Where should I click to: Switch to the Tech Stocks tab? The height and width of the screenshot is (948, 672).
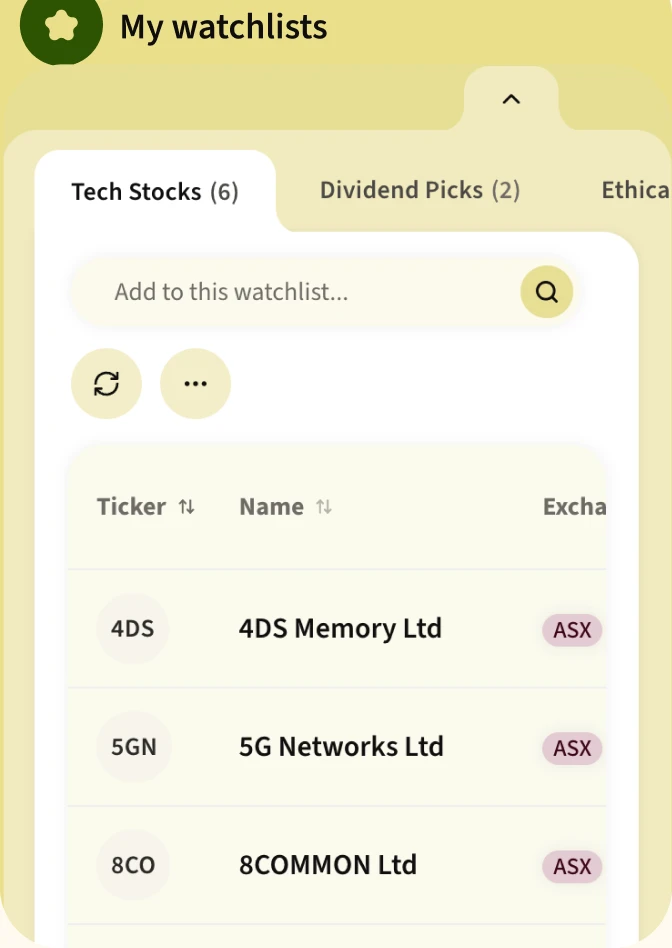pos(155,192)
